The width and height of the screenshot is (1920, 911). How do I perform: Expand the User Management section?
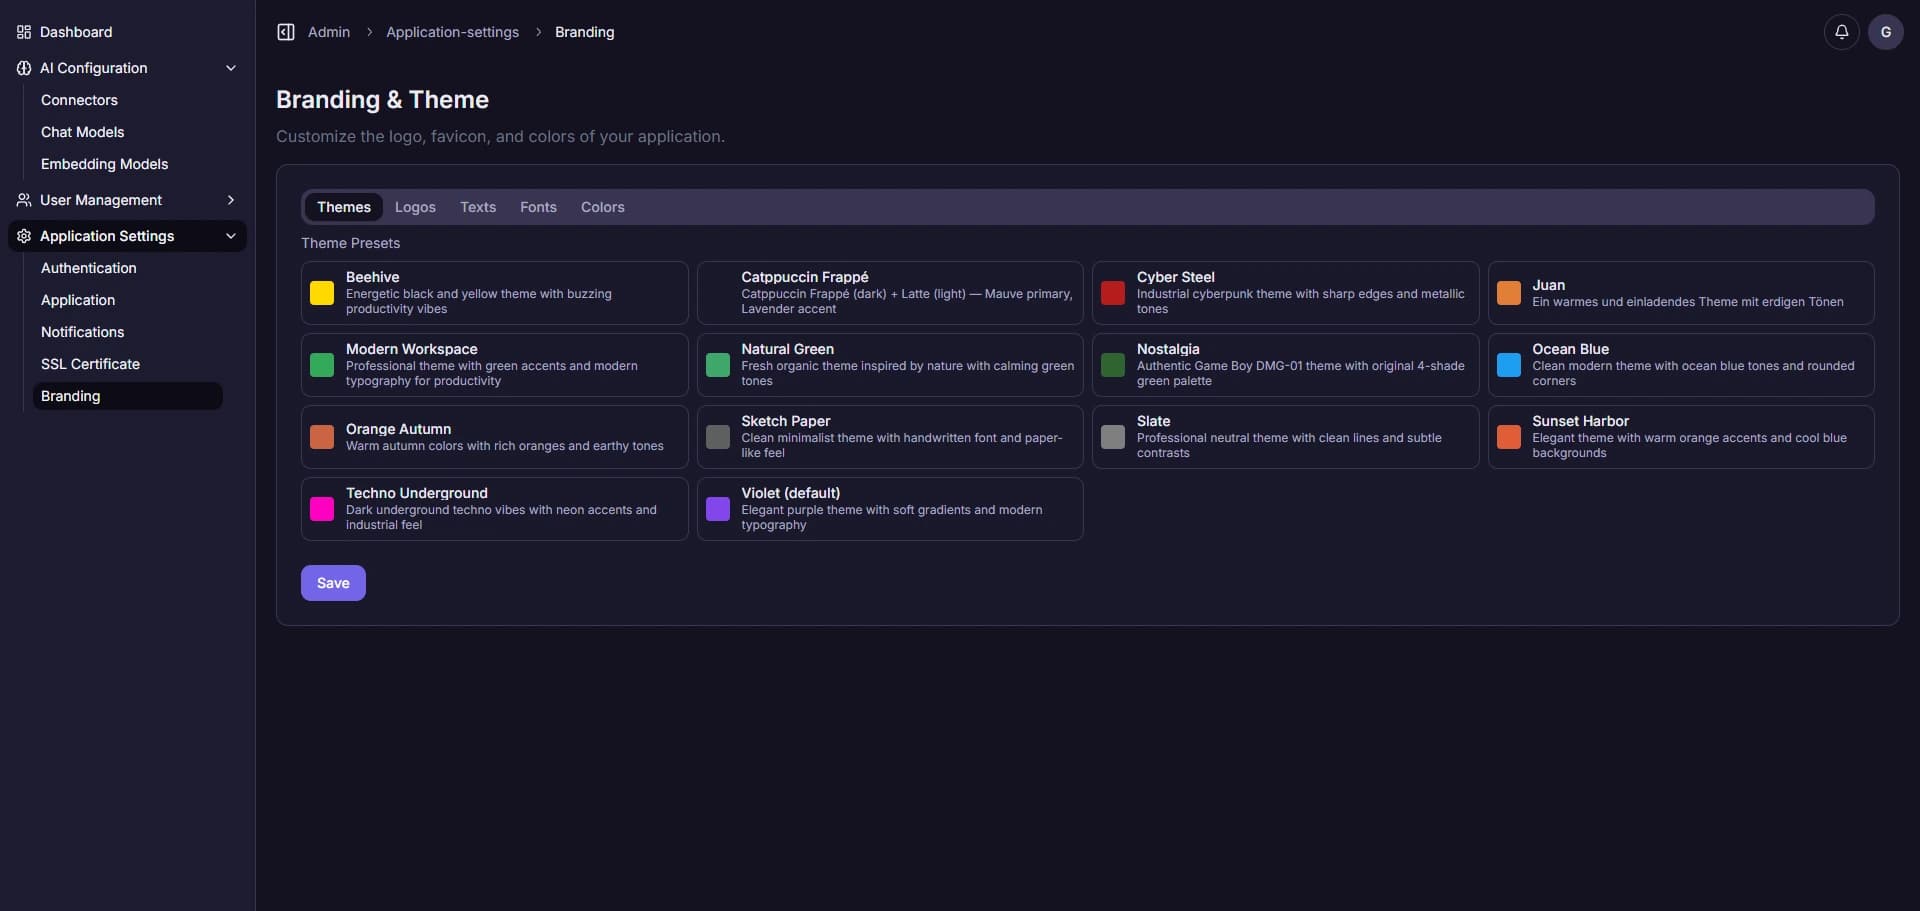(x=231, y=200)
